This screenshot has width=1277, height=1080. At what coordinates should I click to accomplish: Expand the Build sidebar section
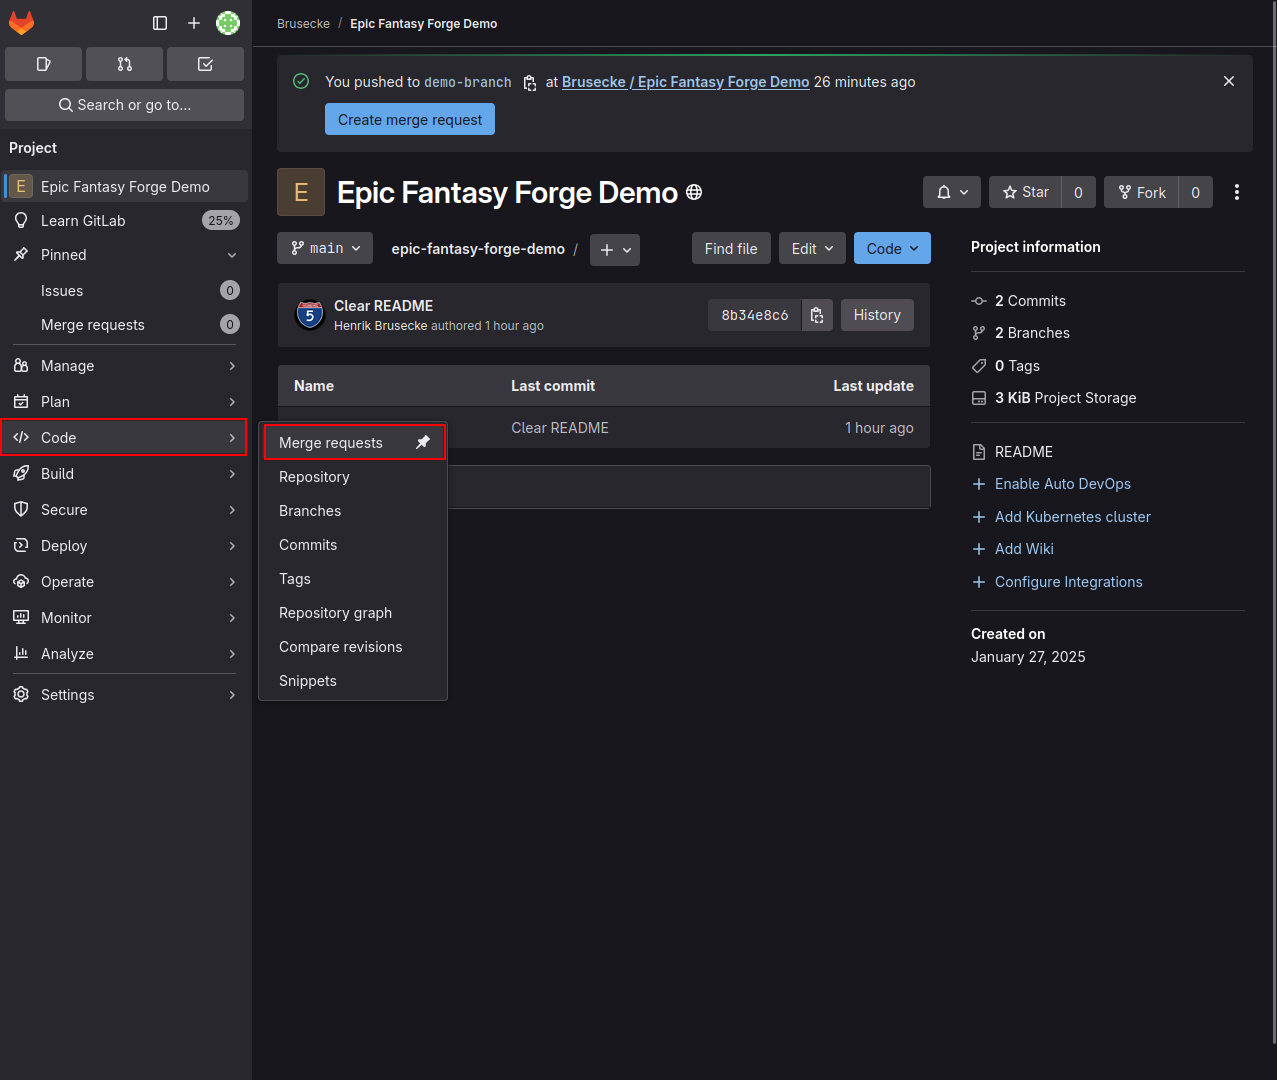125,474
